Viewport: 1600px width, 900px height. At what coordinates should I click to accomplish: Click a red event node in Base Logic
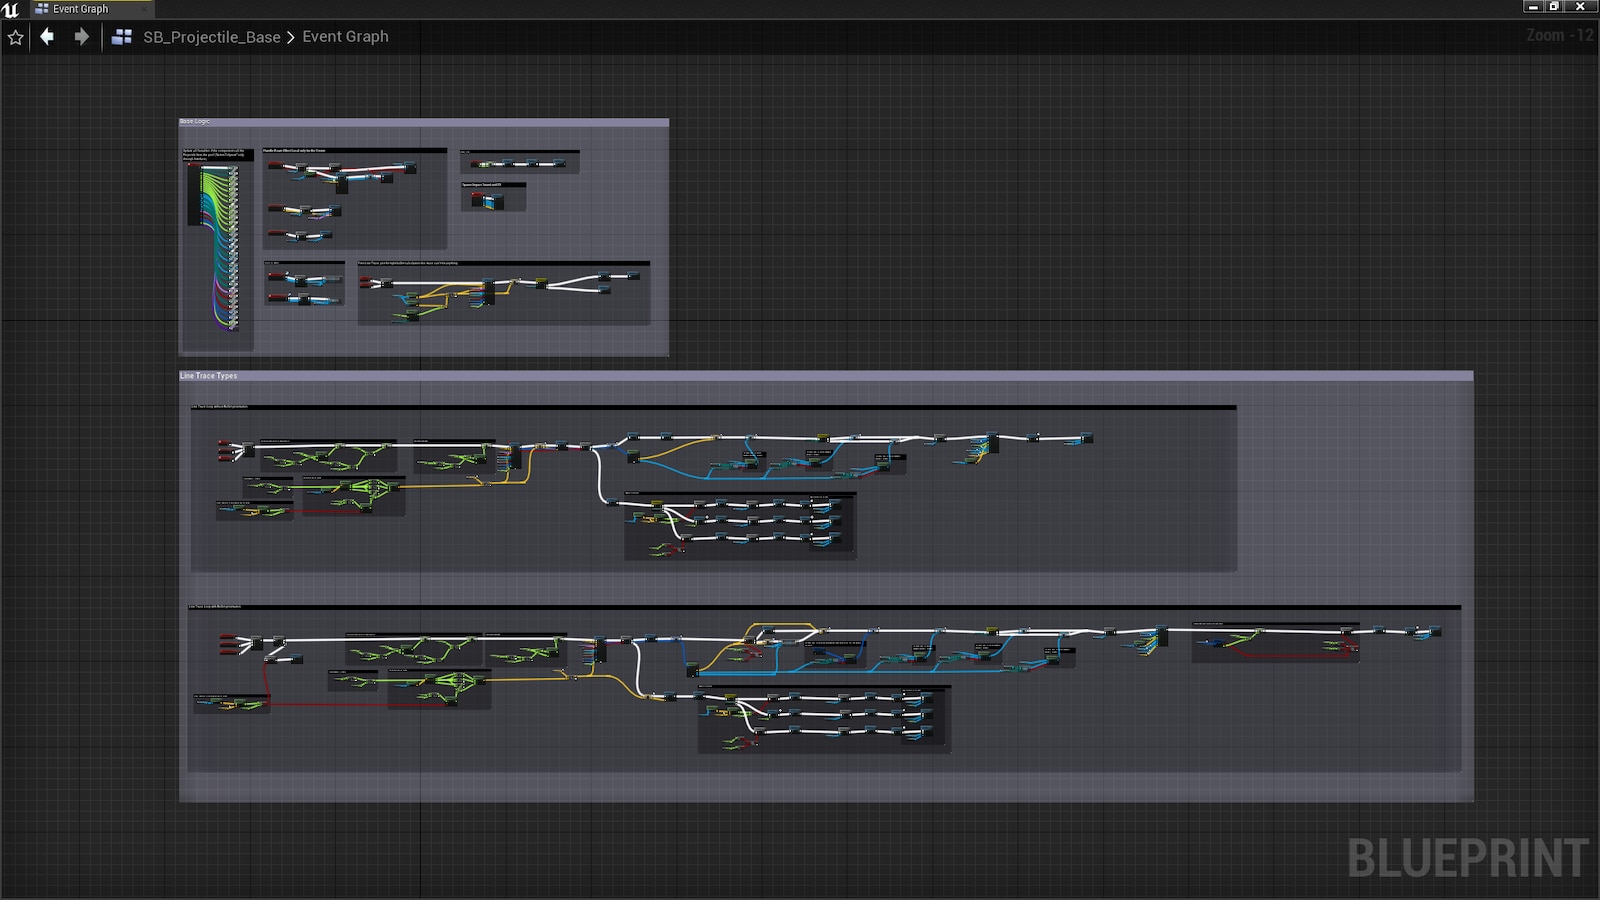[274, 165]
